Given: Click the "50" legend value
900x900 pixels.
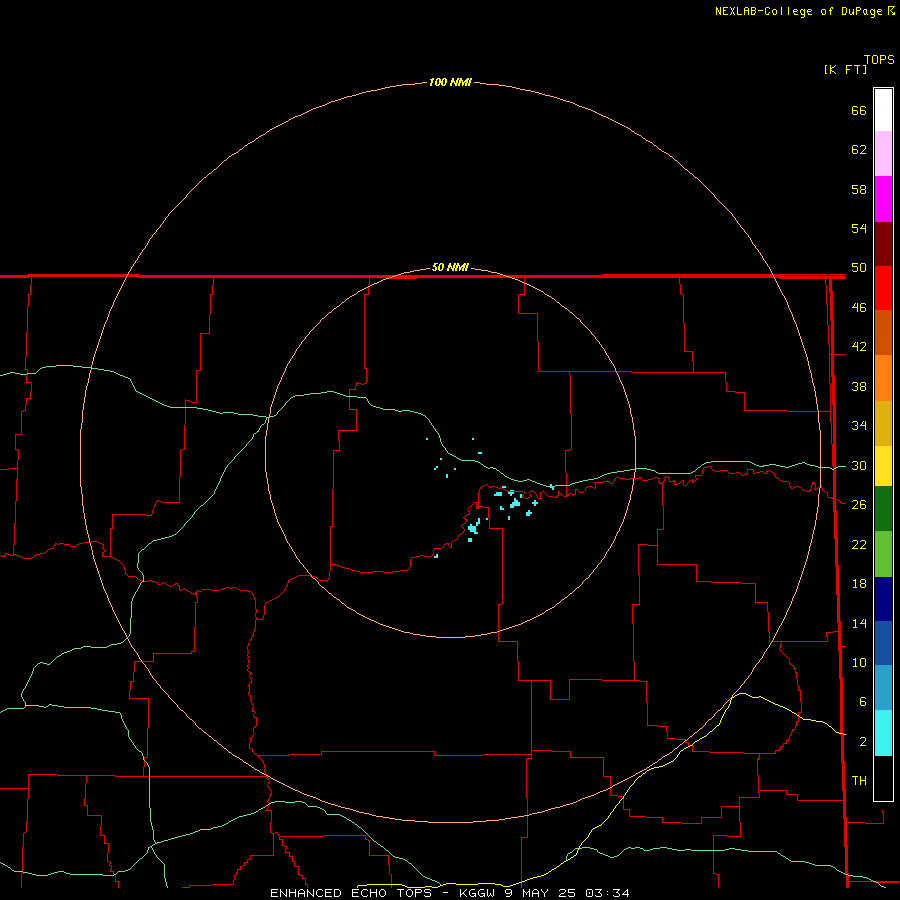Looking at the screenshot, I should click(859, 268).
